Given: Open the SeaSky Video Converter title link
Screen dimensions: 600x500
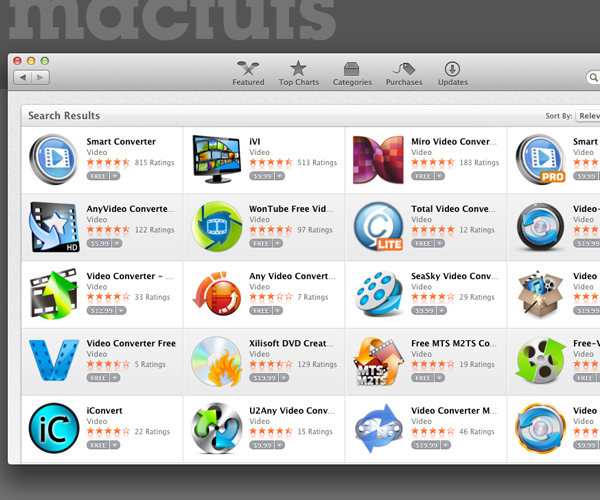Looking at the screenshot, I should tap(455, 276).
